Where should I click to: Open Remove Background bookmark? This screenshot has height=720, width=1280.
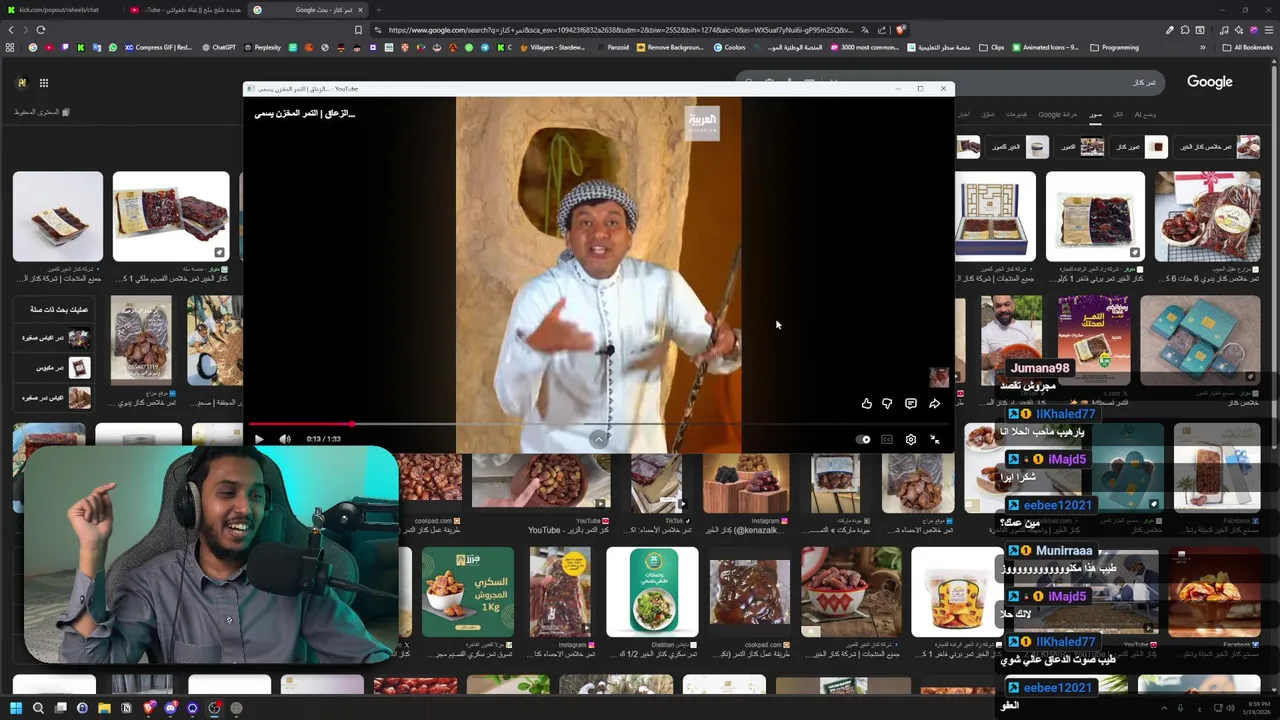coord(670,47)
